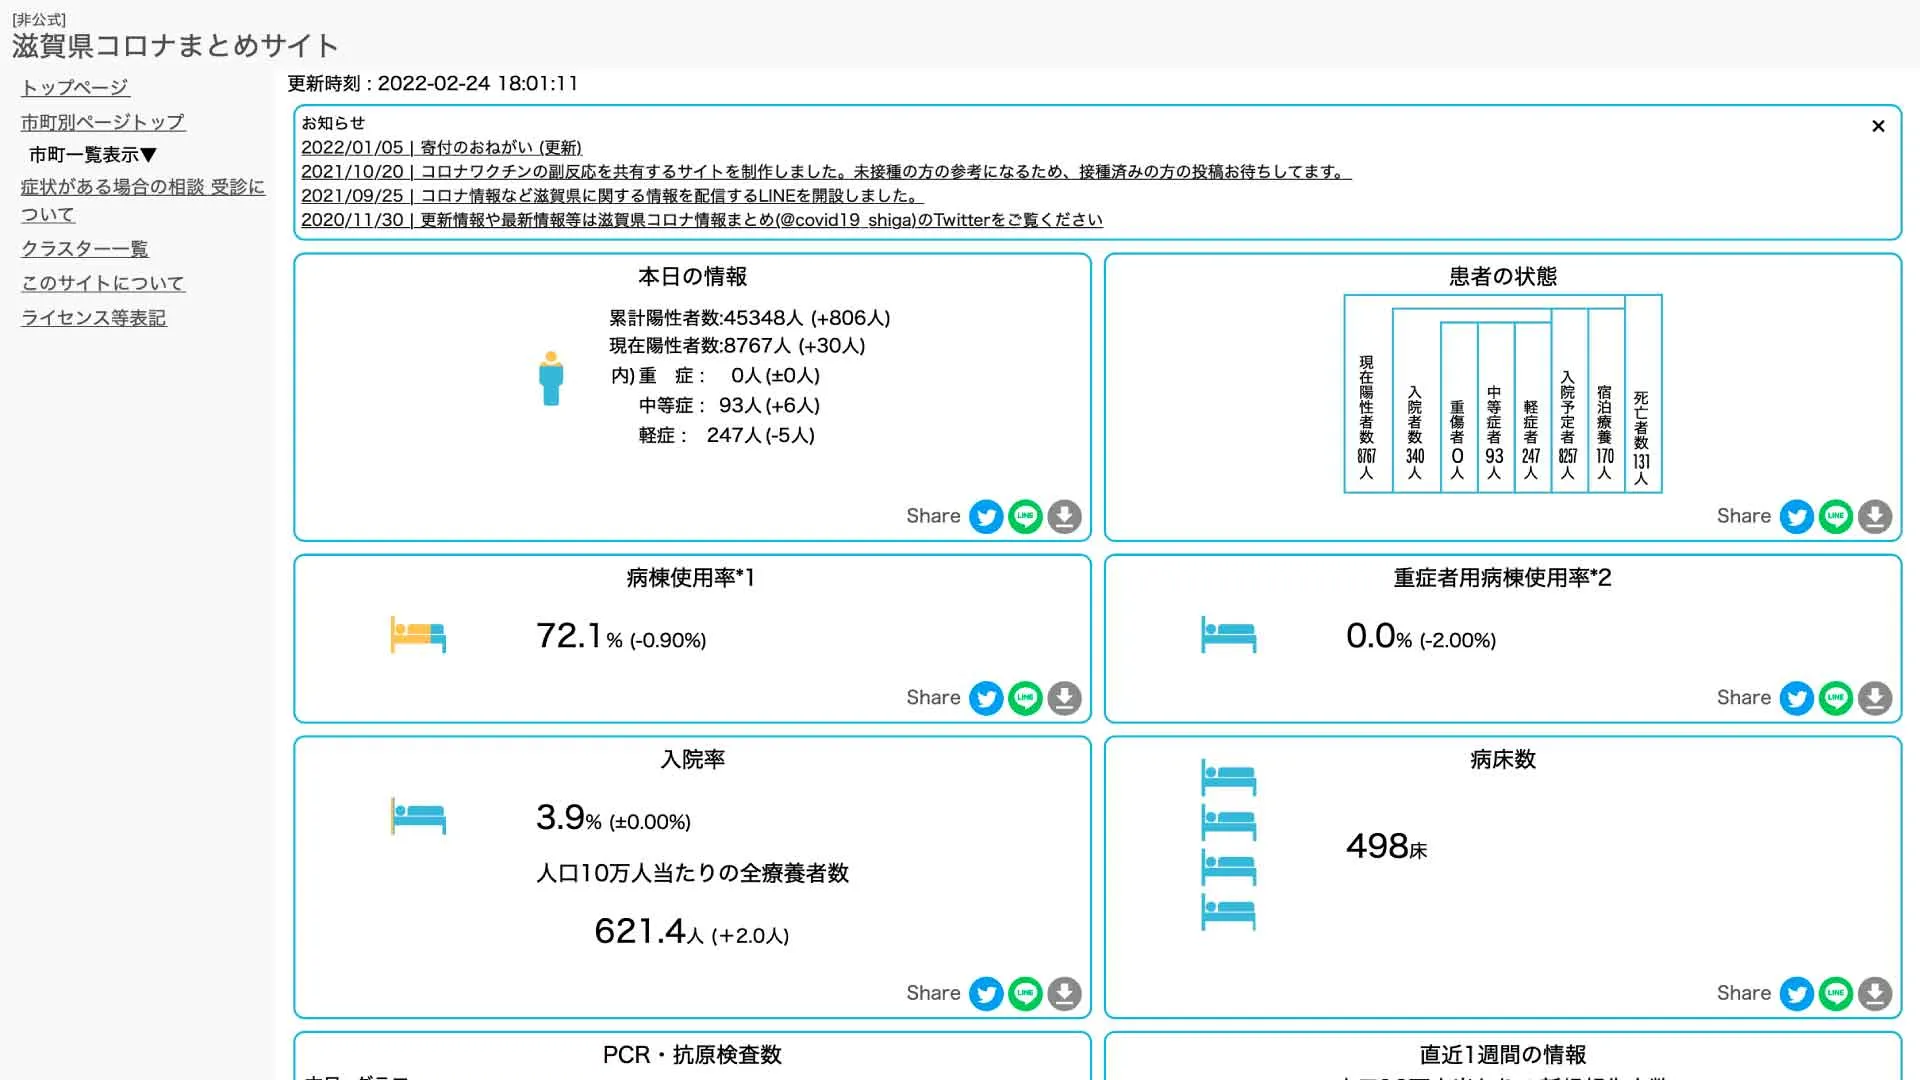Go to 市町別ページトップ

click(103, 122)
